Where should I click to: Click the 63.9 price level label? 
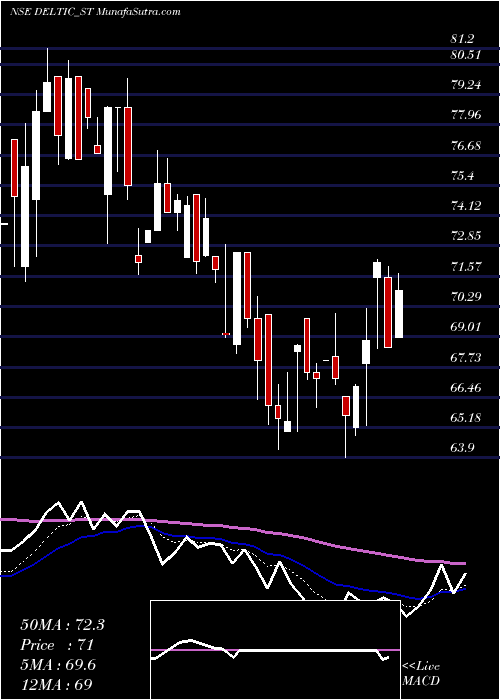point(463,448)
